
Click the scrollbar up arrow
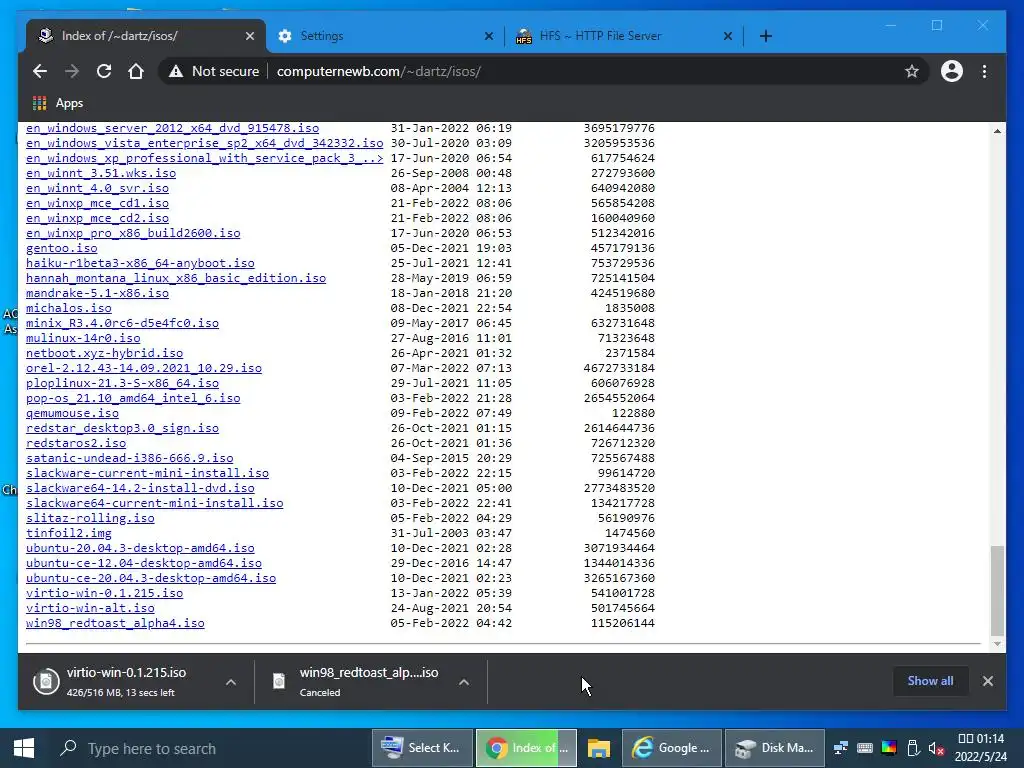coord(997,131)
